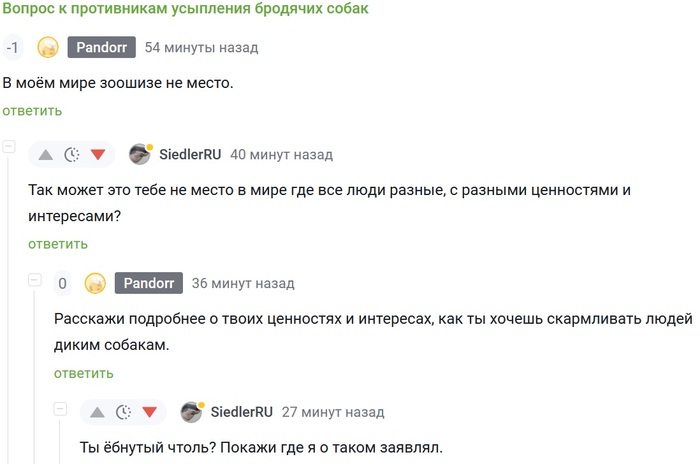The image size is (700, 464).
Task: Click Pandorr's cake avatar on 36-minute comment
Action: click(95, 283)
